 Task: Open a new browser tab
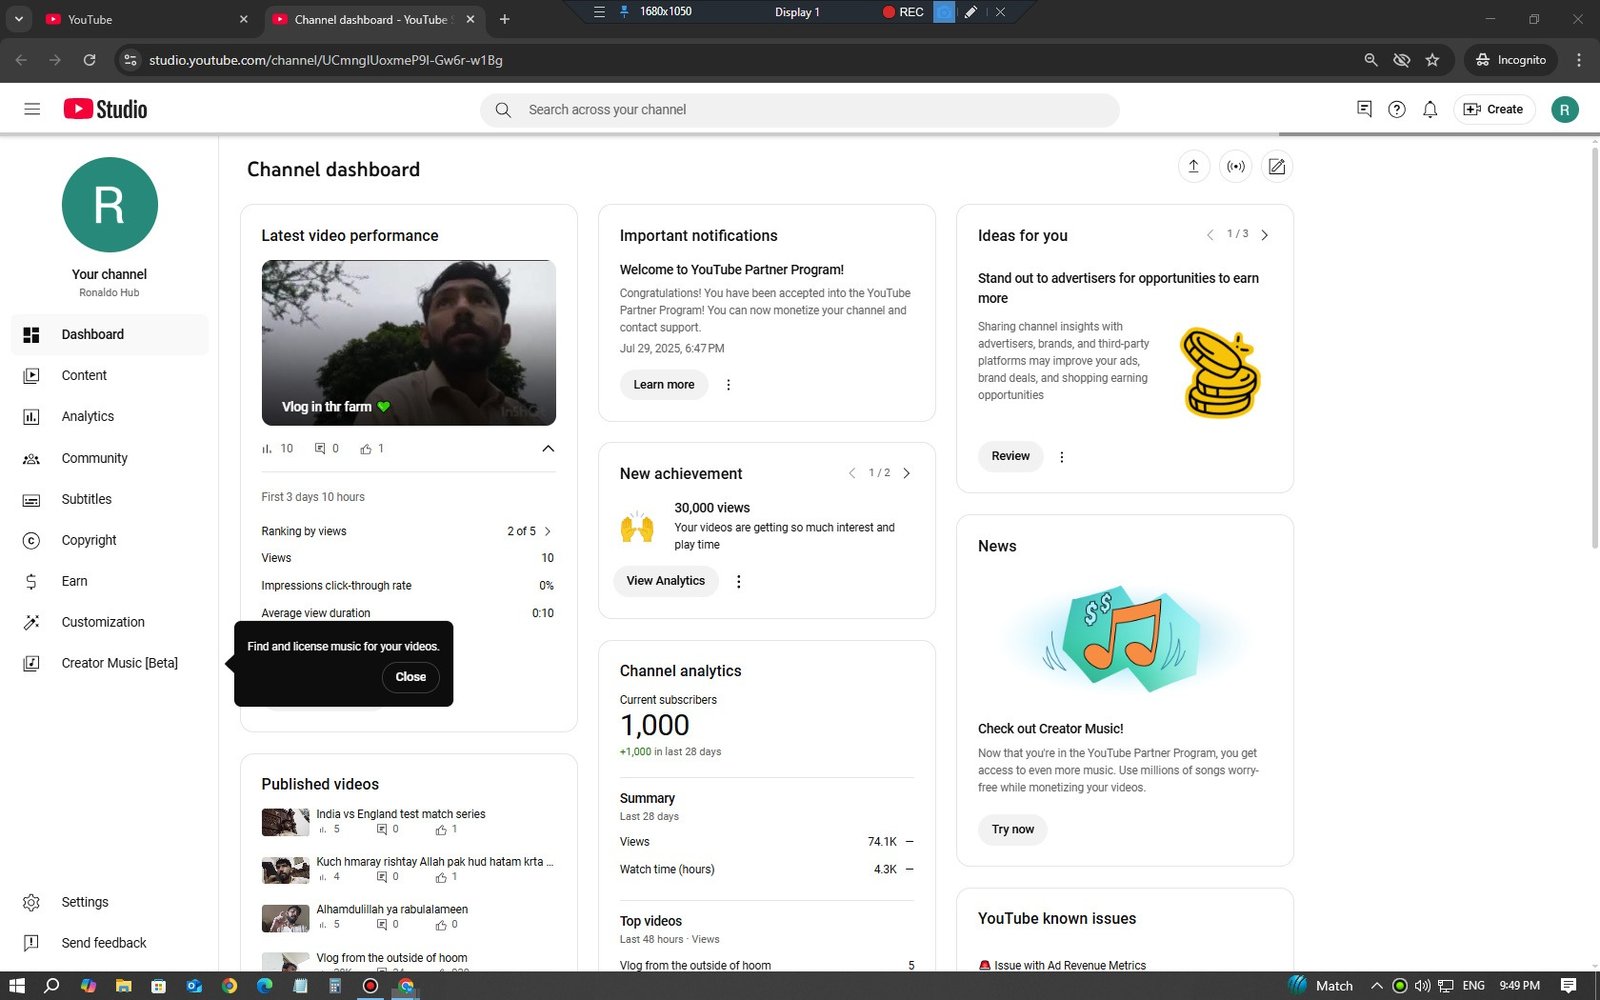504,19
